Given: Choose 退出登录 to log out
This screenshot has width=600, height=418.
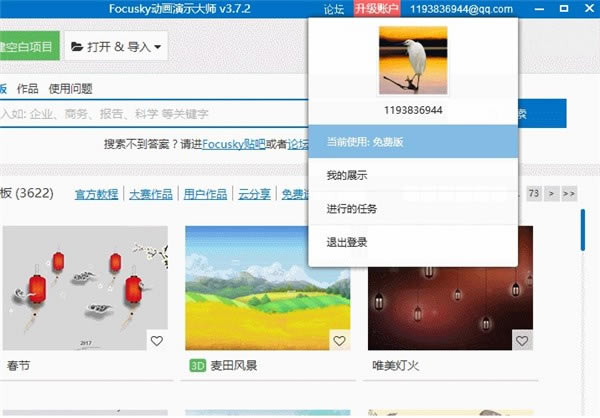Looking at the screenshot, I should 413,242.
